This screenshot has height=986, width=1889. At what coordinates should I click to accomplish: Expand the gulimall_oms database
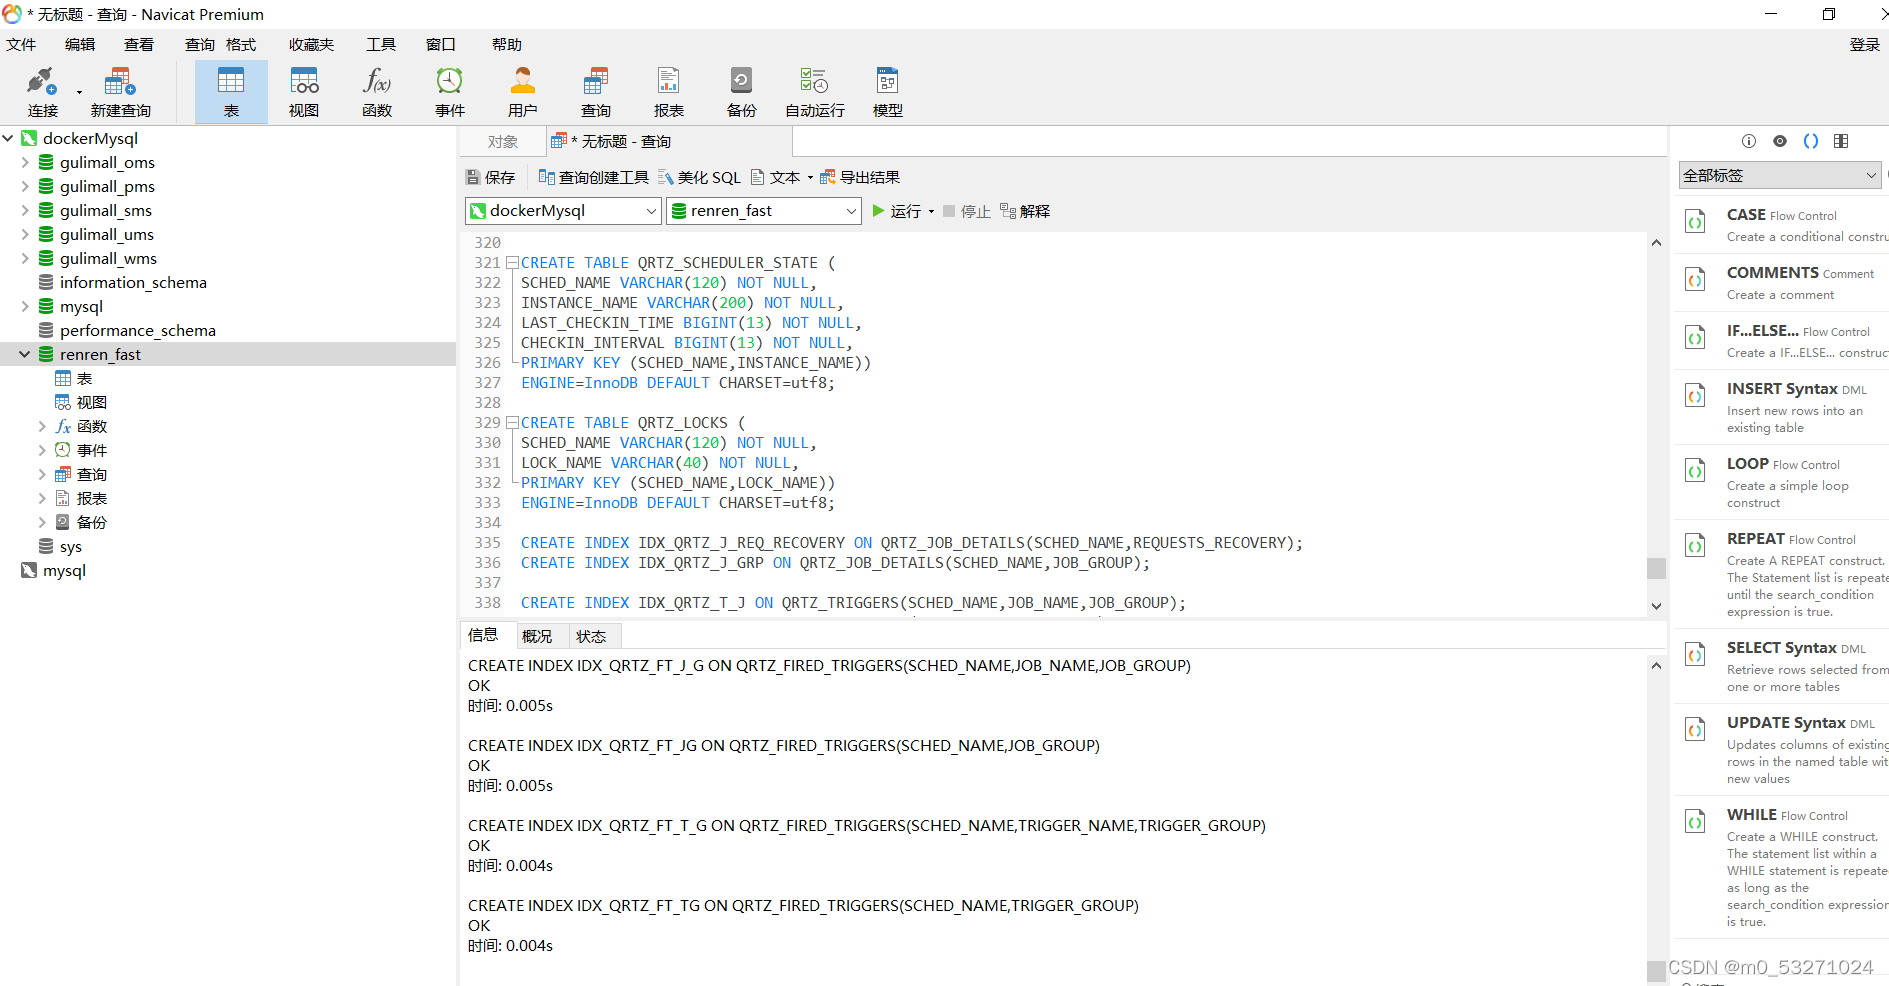tap(25, 162)
